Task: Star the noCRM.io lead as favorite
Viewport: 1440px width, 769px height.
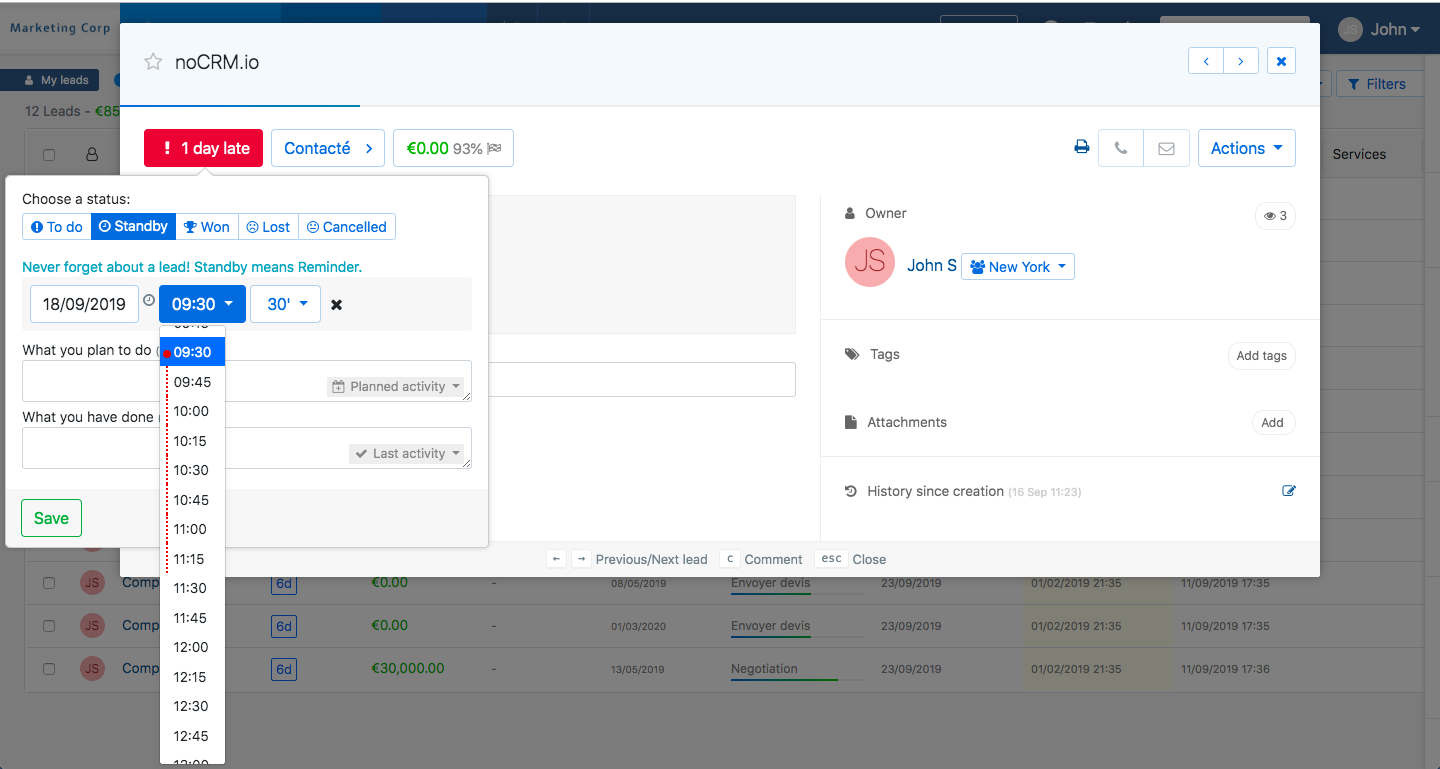Action: (153, 62)
